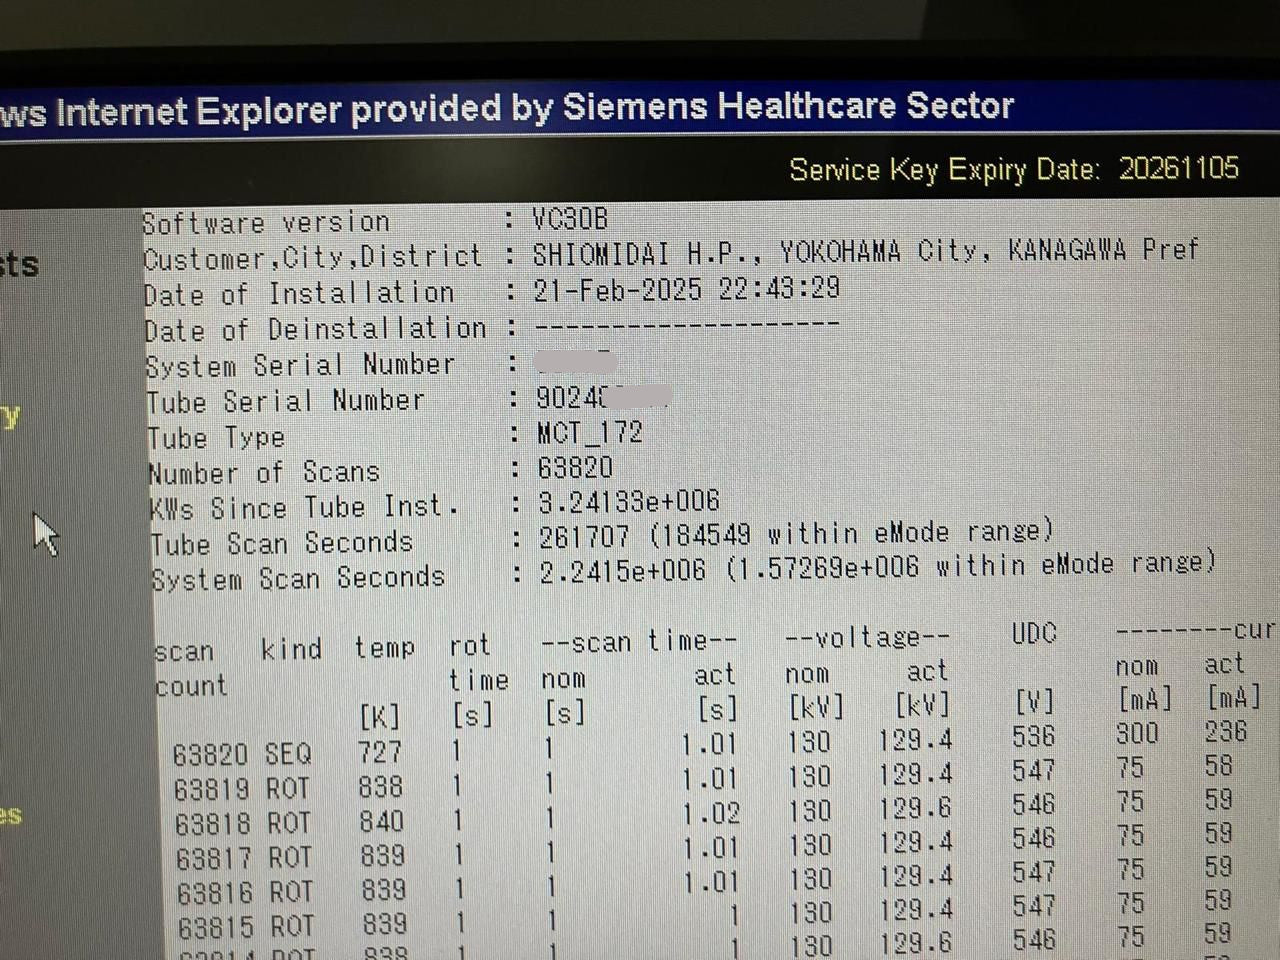Screen dimensions: 1280x960
Task: Click actual voltage 129.6 in row 63818
Action: (916, 808)
